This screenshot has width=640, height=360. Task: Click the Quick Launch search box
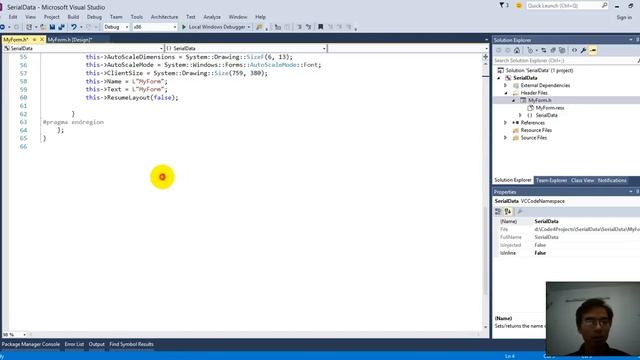[x=567, y=6]
